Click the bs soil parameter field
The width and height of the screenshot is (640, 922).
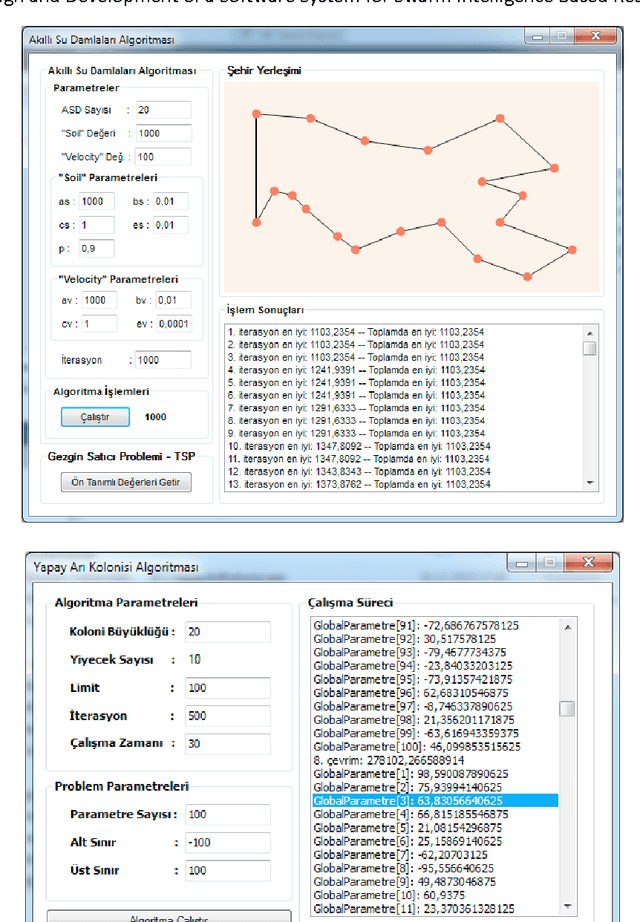click(x=171, y=201)
